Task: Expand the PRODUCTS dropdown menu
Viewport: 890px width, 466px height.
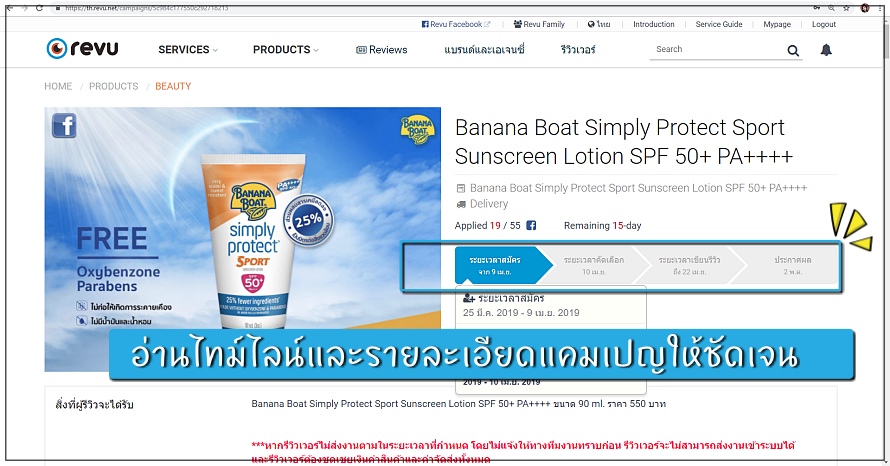Action: pos(286,50)
